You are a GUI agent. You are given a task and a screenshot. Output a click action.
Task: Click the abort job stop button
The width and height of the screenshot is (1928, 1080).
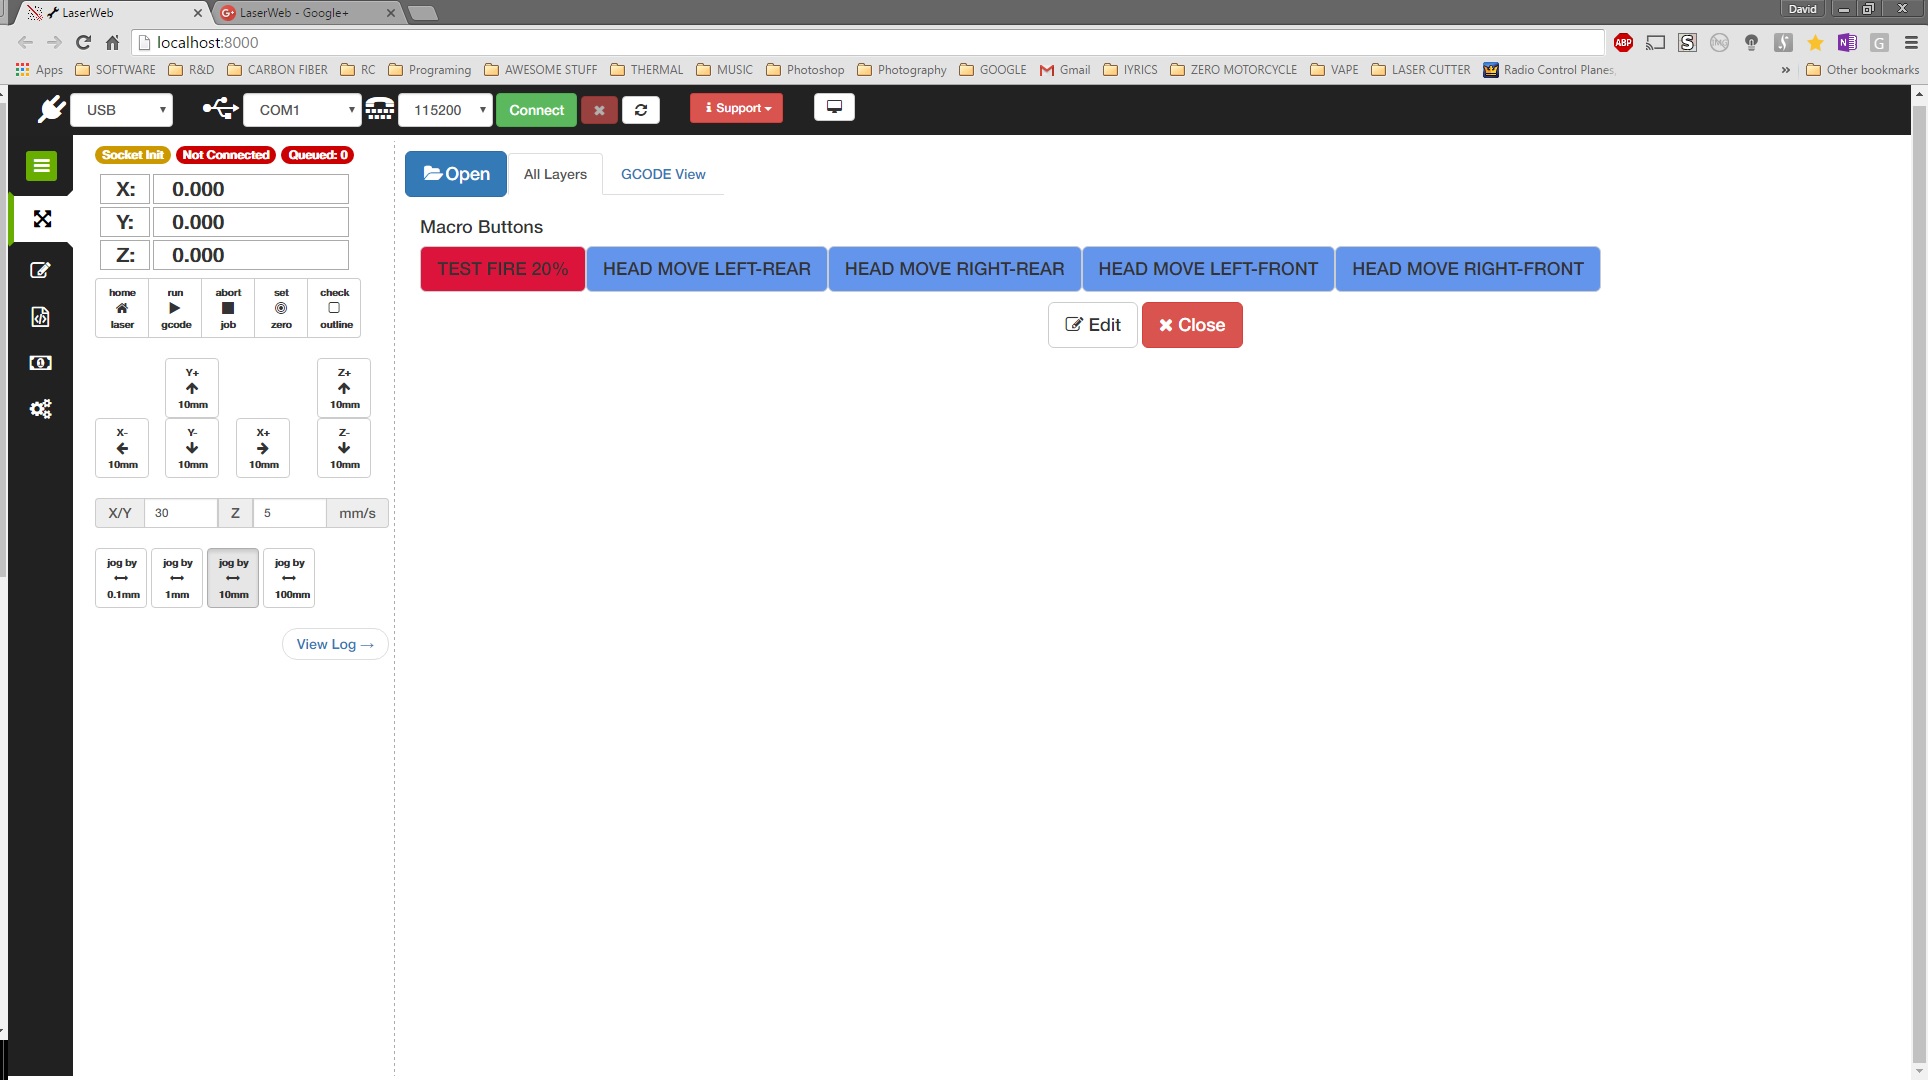(228, 308)
